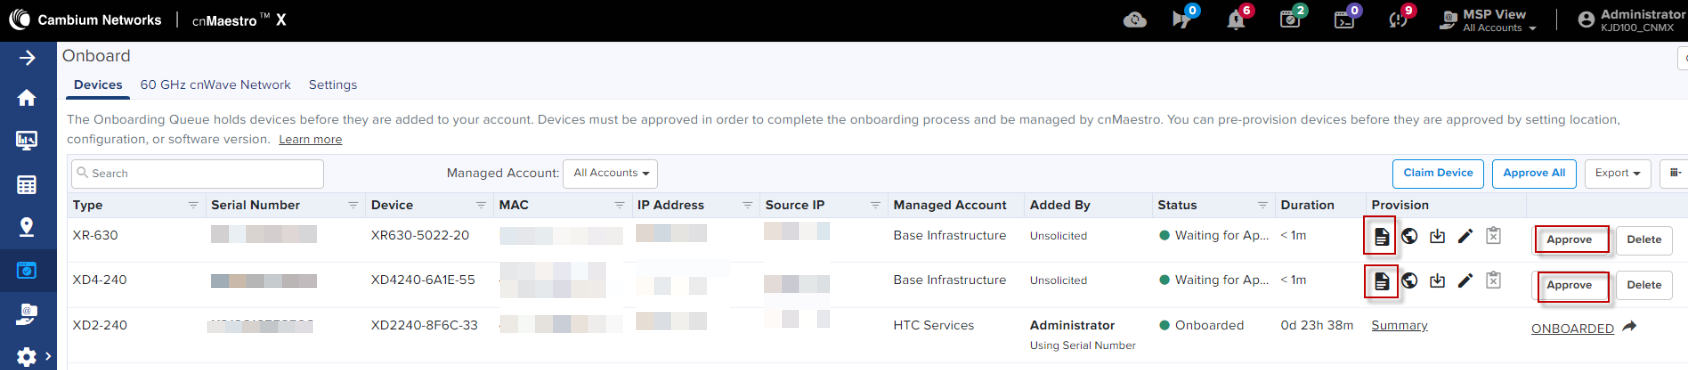Click the Duration column header

coord(1307,205)
